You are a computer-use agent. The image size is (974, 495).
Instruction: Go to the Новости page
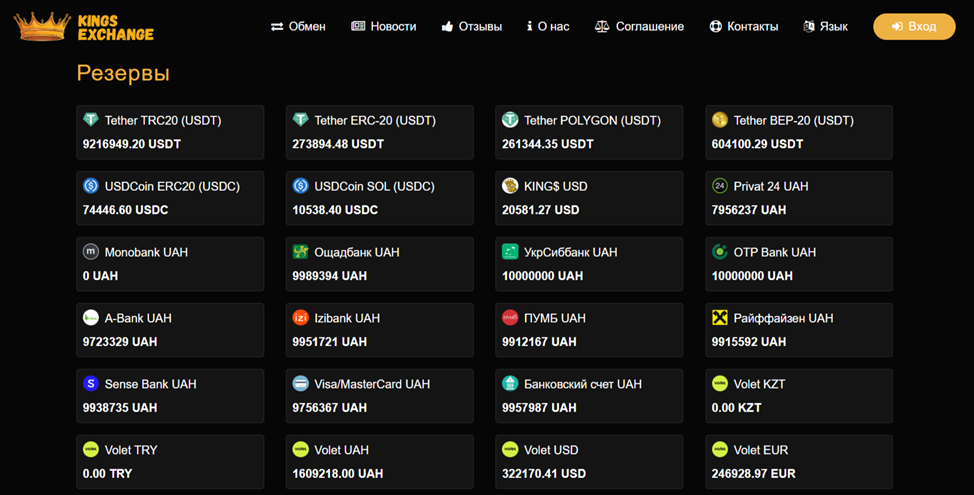[384, 27]
